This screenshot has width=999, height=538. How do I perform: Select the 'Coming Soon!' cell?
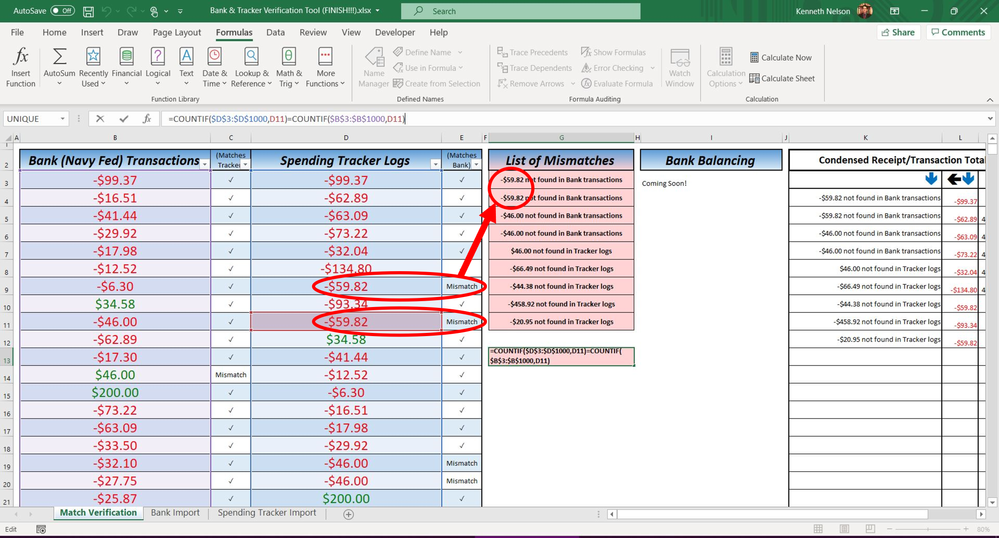point(664,184)
